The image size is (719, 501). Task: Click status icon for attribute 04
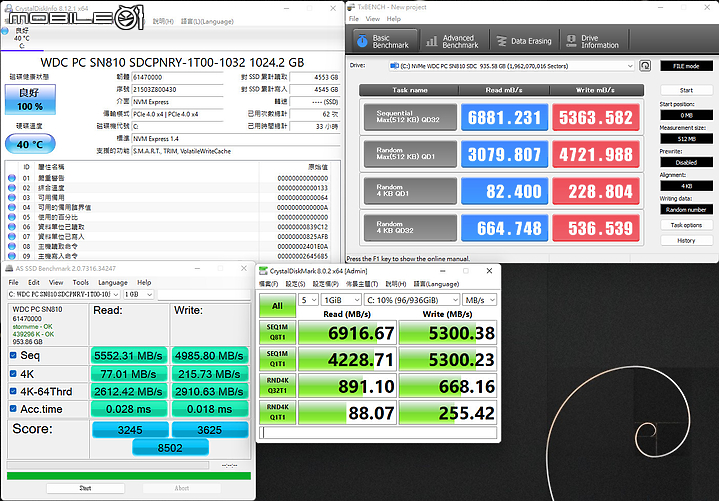[12, 207]
